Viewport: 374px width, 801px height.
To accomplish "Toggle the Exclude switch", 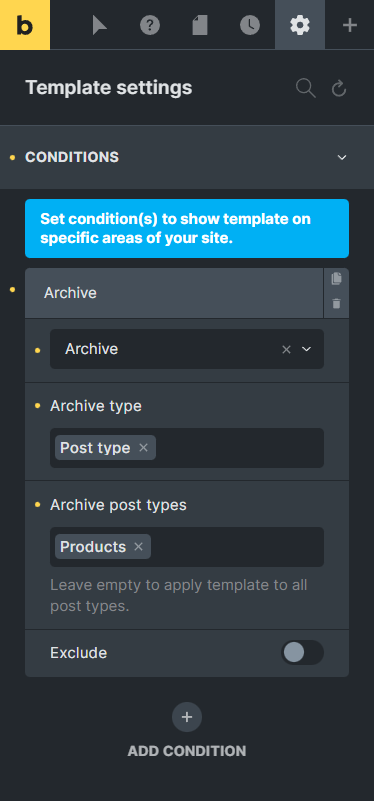I will [302, 652].
